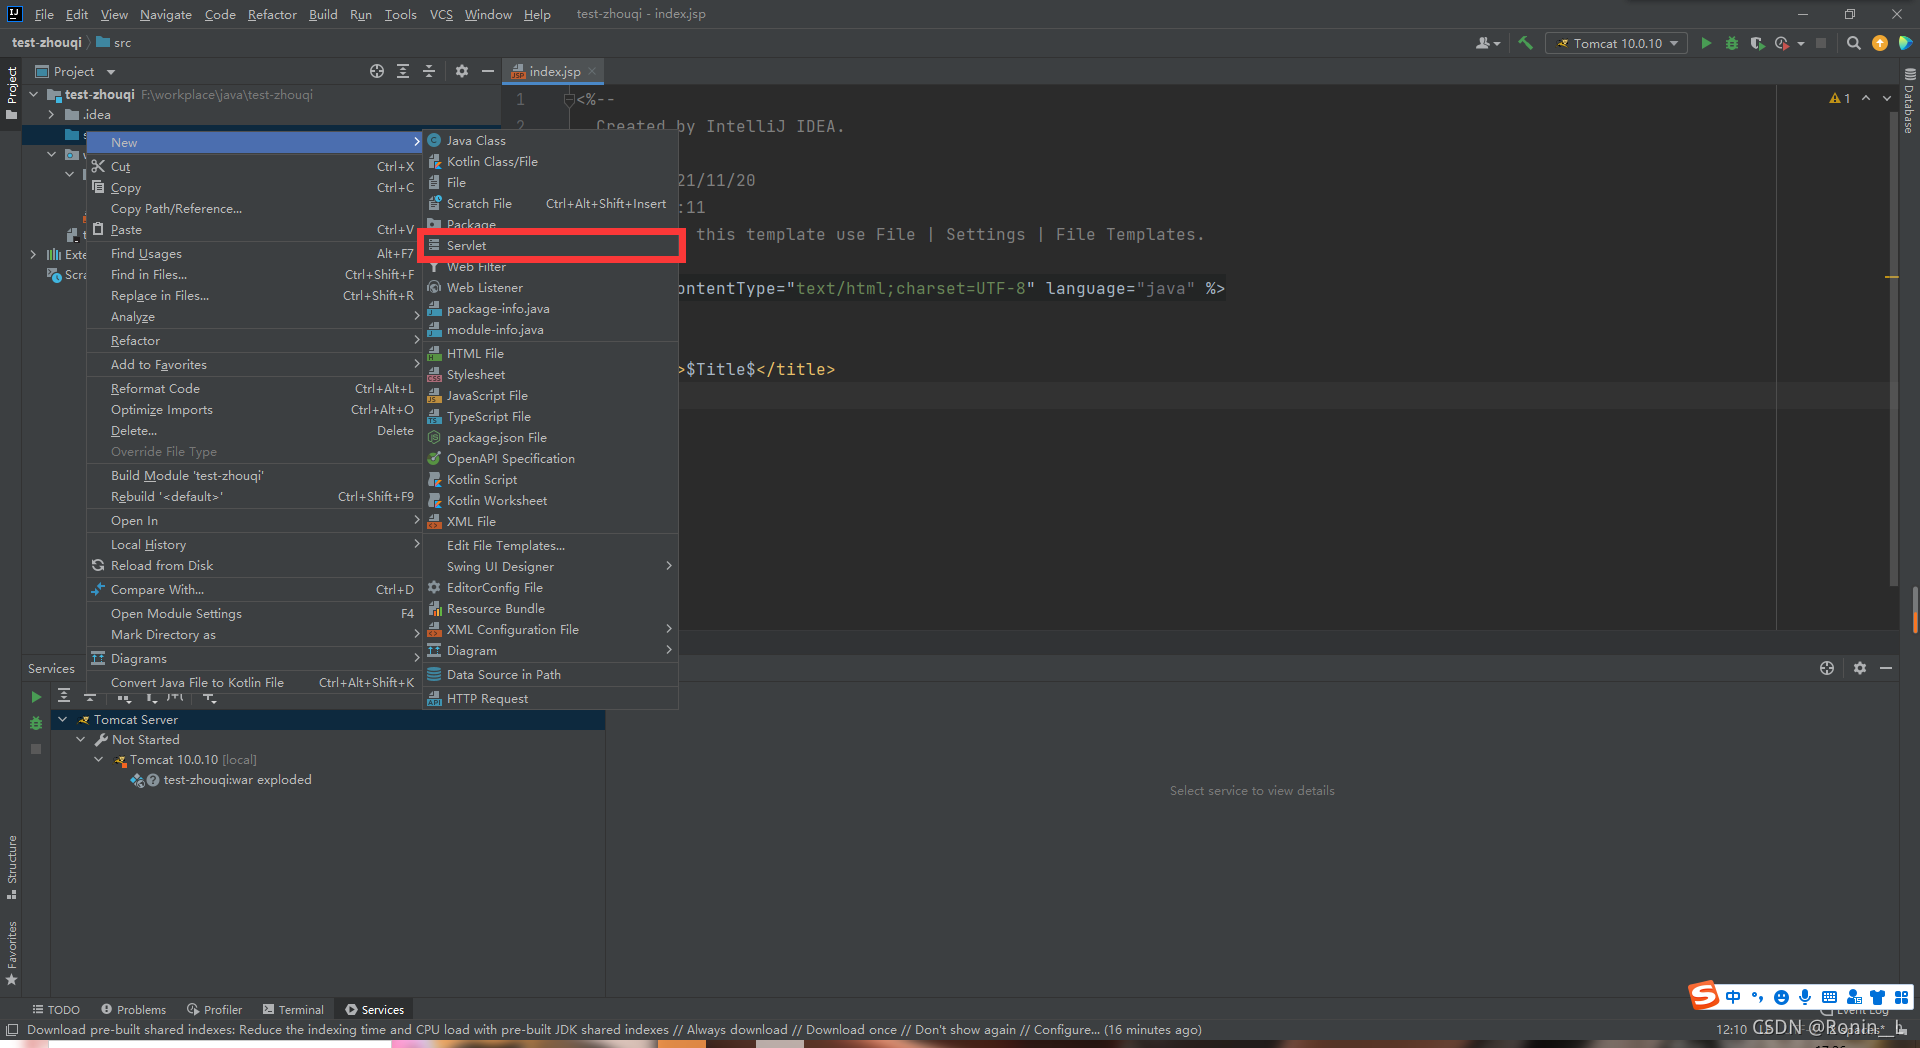The height and width of the screenshot is (1048, 1920).
Task: Open Search Everywhere magnifier icon
Action: coord(1853,43)
